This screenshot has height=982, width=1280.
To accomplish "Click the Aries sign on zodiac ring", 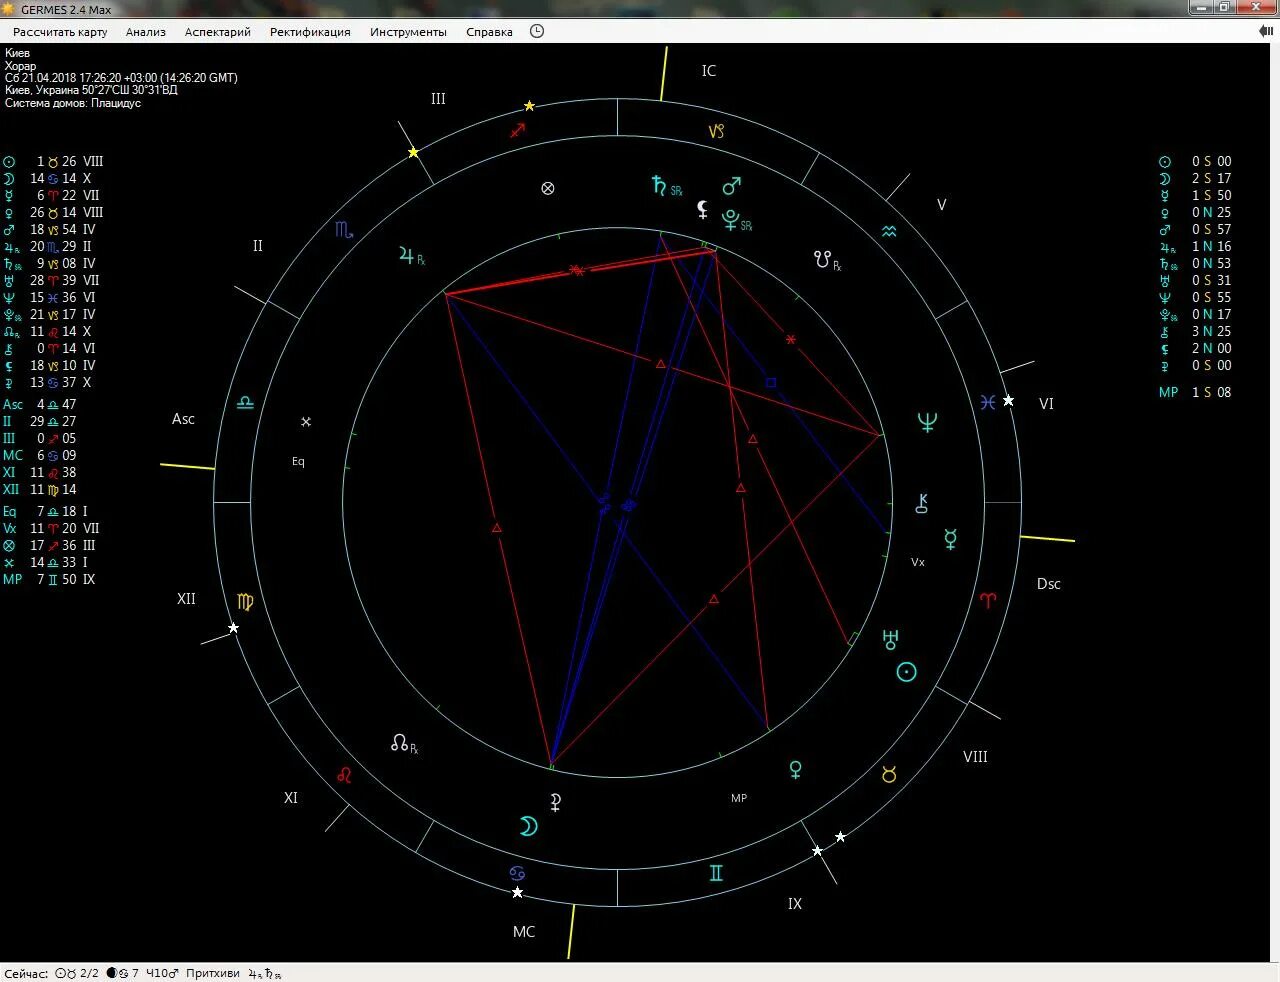I will pos(988,600).
